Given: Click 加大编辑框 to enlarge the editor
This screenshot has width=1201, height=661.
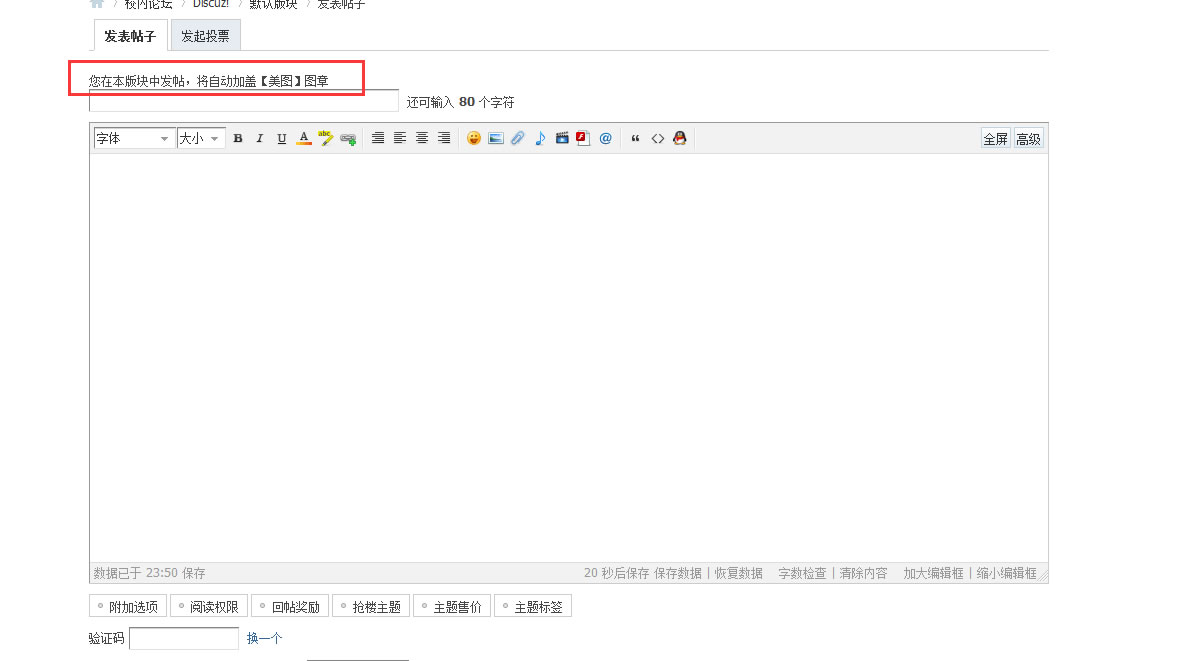Looking at the screenshot, I should [934, 573].
